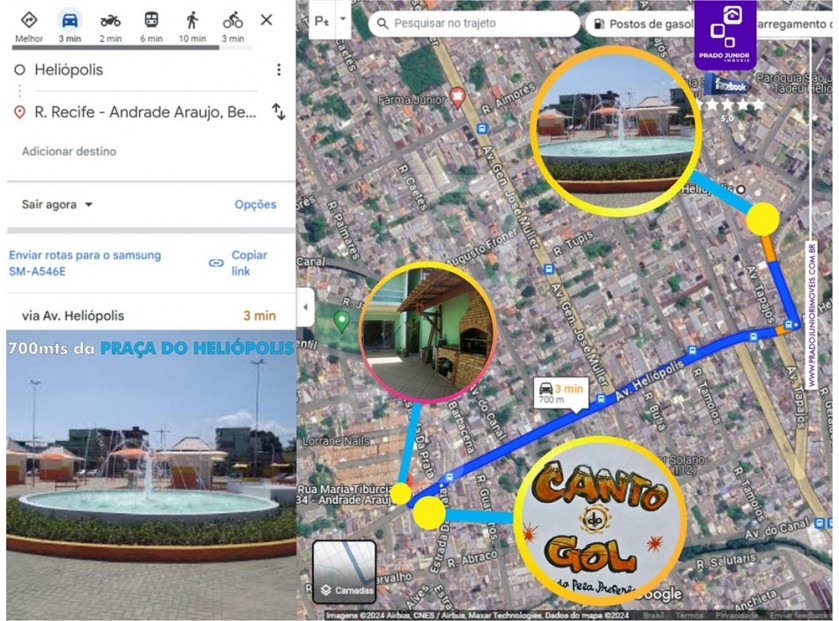
Task: Click the barbecue area circular photo
Action: pyautogui.click(x=427, y=332)
